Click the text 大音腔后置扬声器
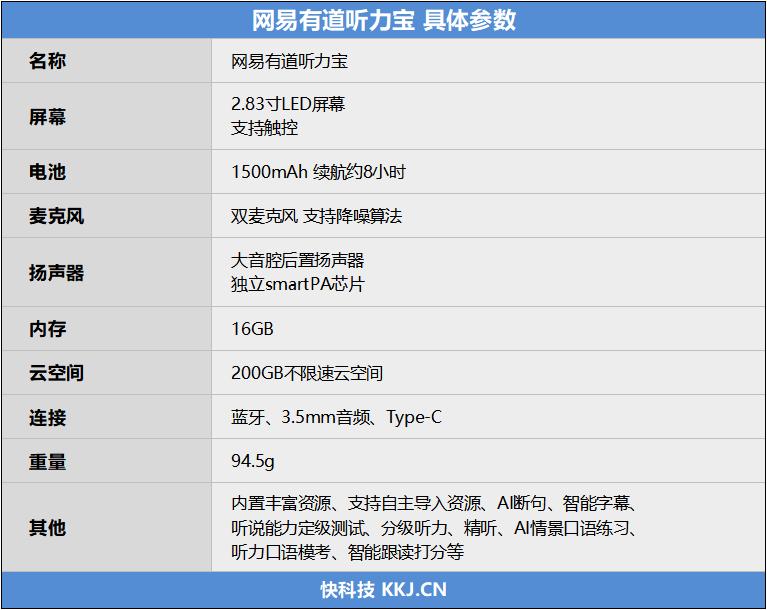The height and width of the screenshot is (610, 767). coord(297,260)
